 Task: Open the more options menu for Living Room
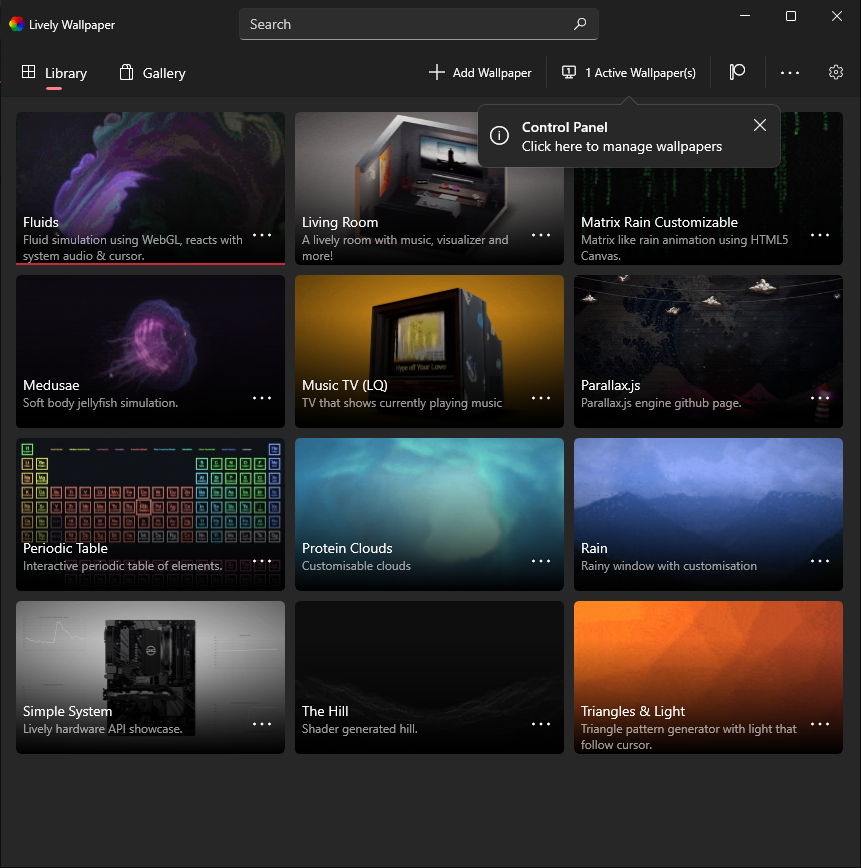point(541,235)
